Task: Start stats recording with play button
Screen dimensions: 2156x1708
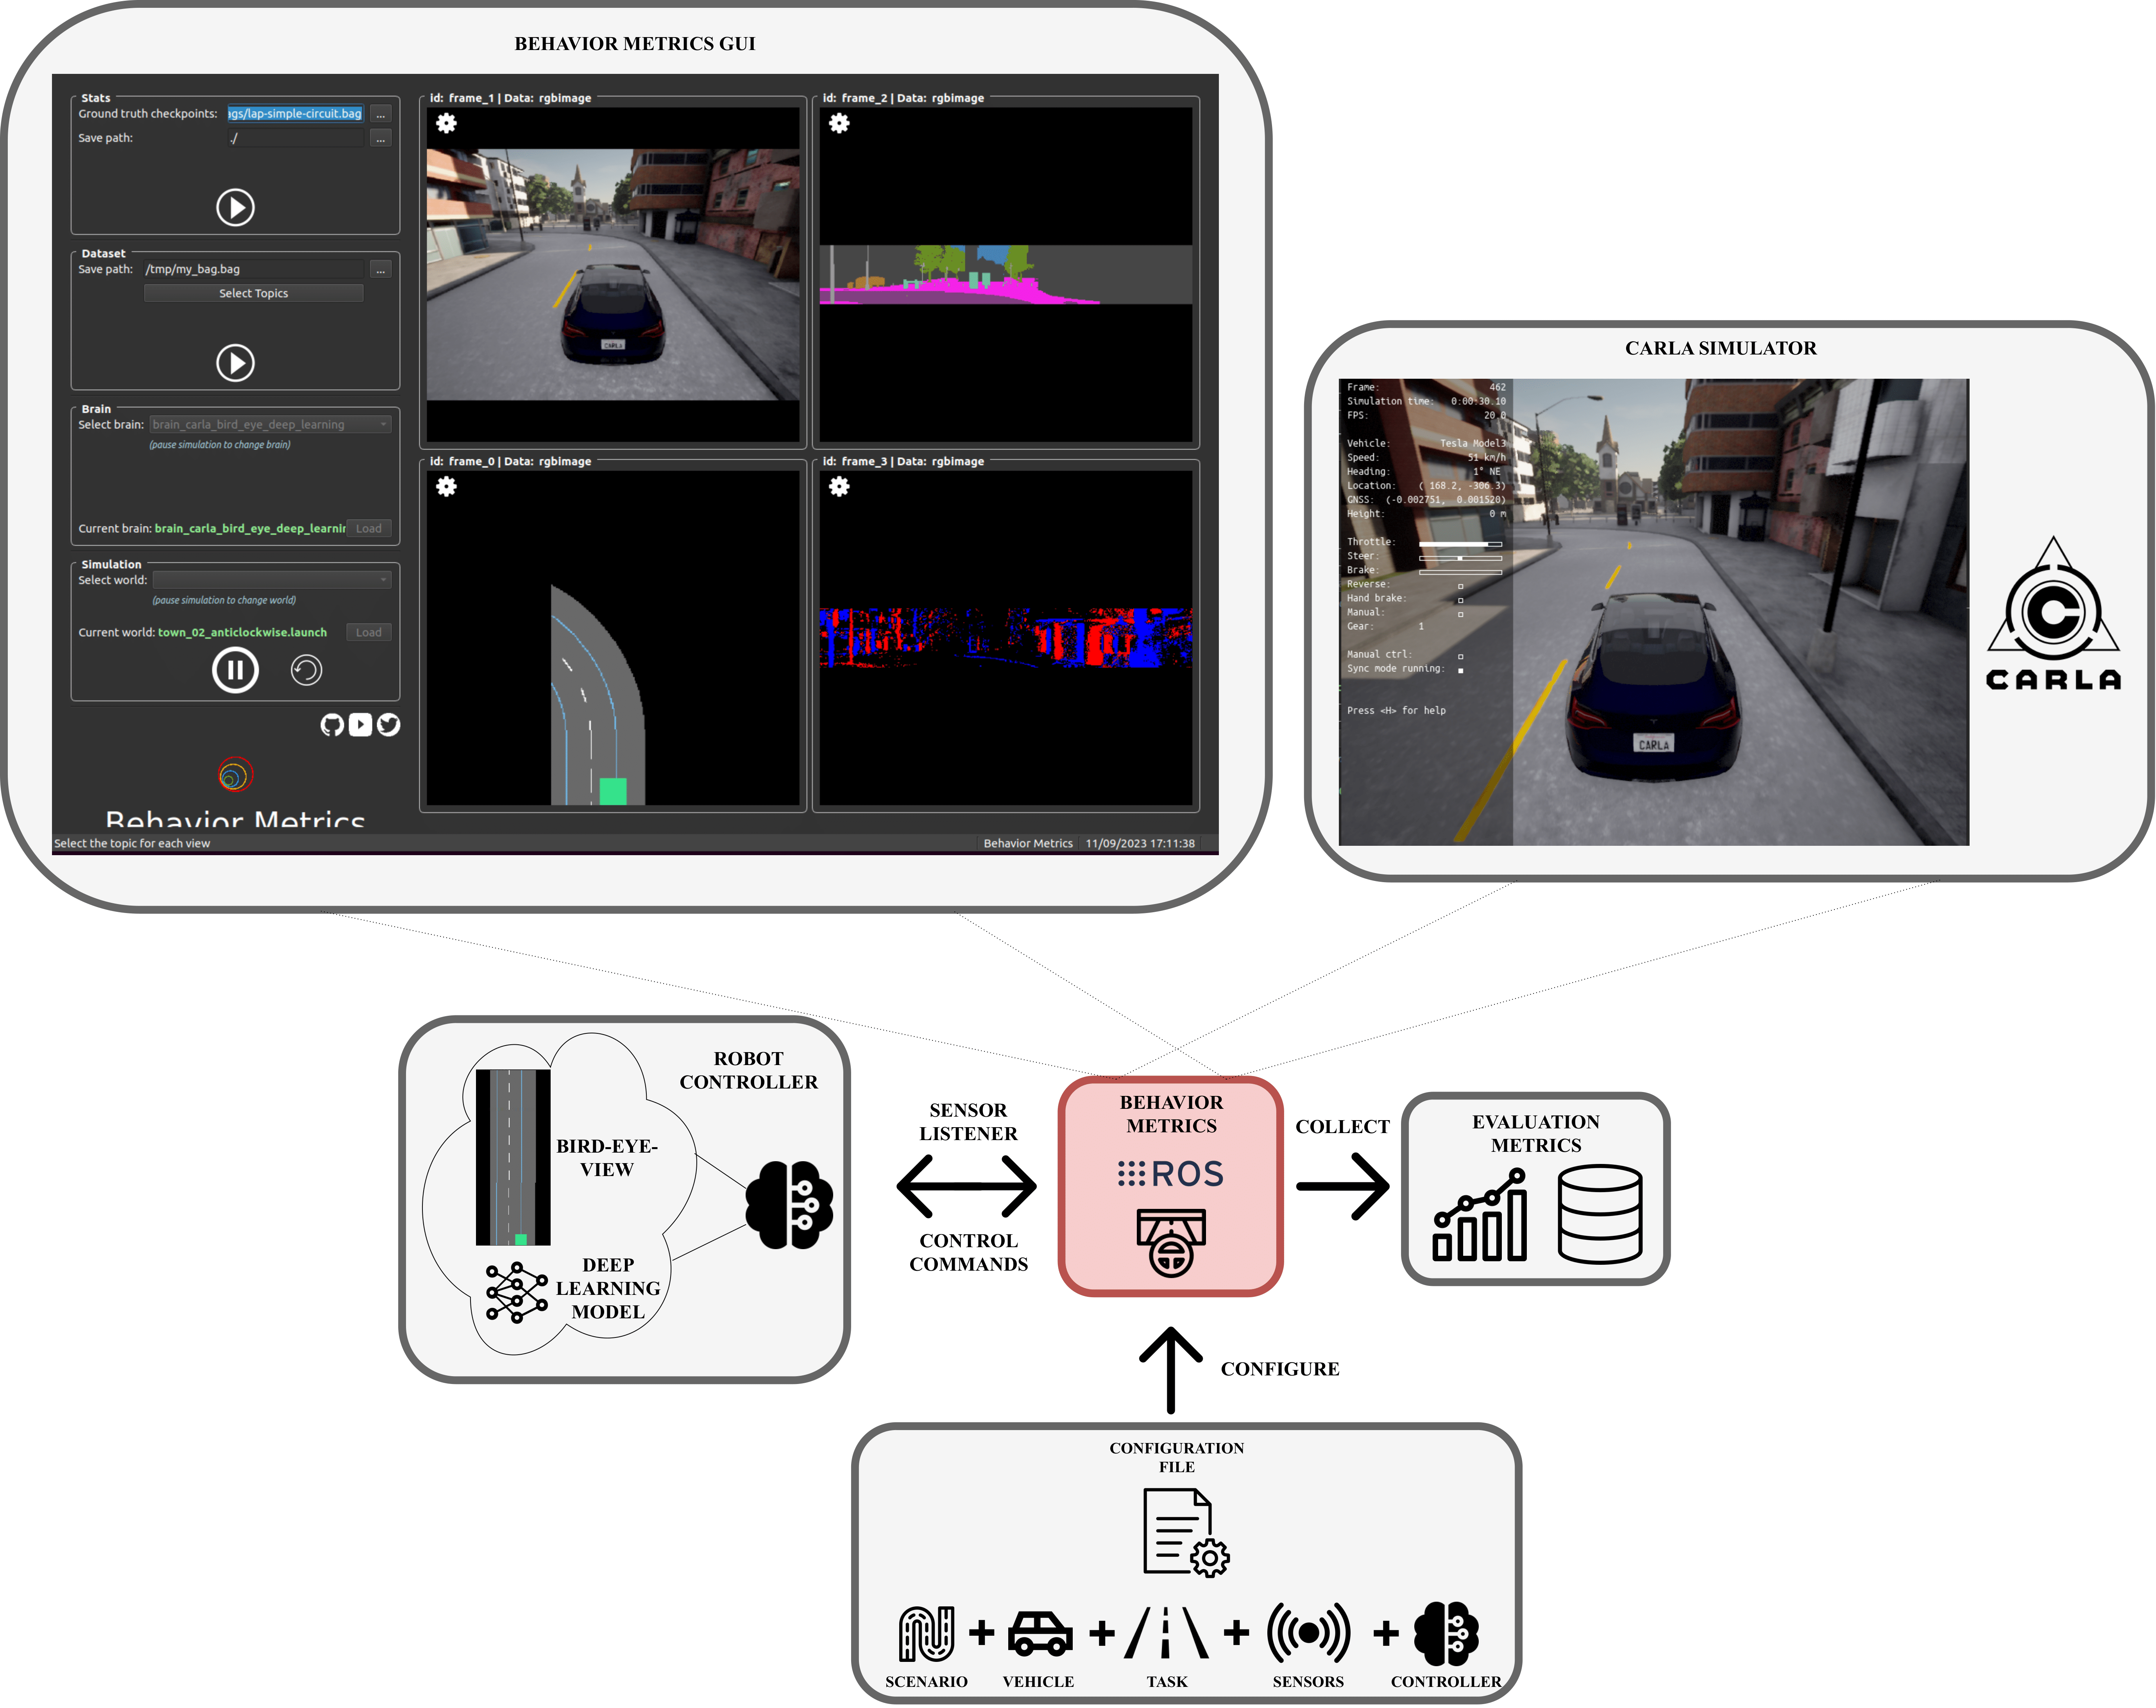Action: point(235,207)
